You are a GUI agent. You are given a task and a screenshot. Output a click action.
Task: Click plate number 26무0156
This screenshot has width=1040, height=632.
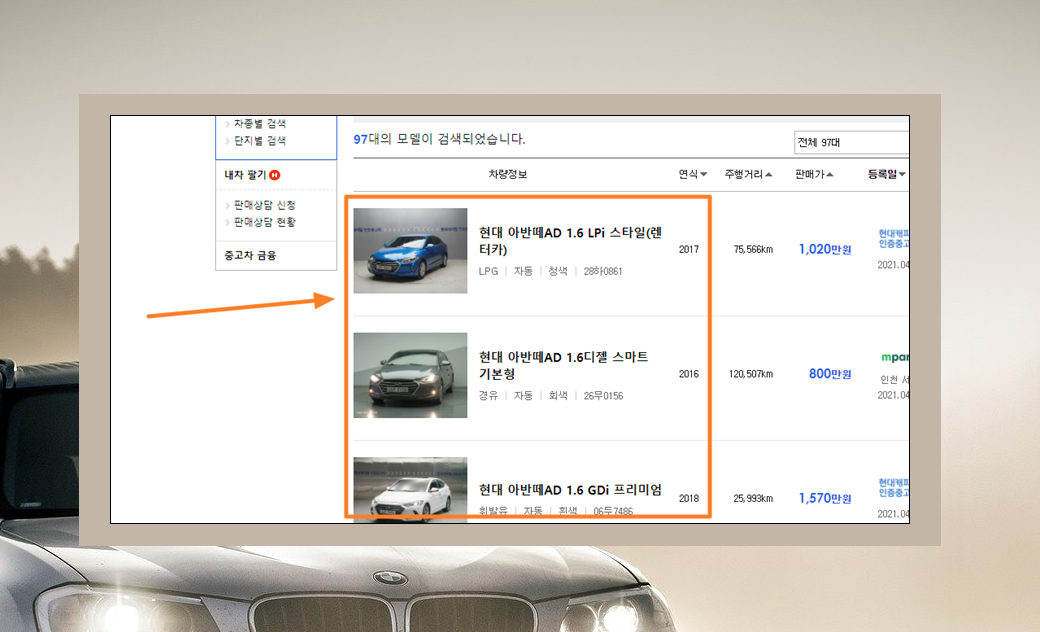tap(603, 396)
